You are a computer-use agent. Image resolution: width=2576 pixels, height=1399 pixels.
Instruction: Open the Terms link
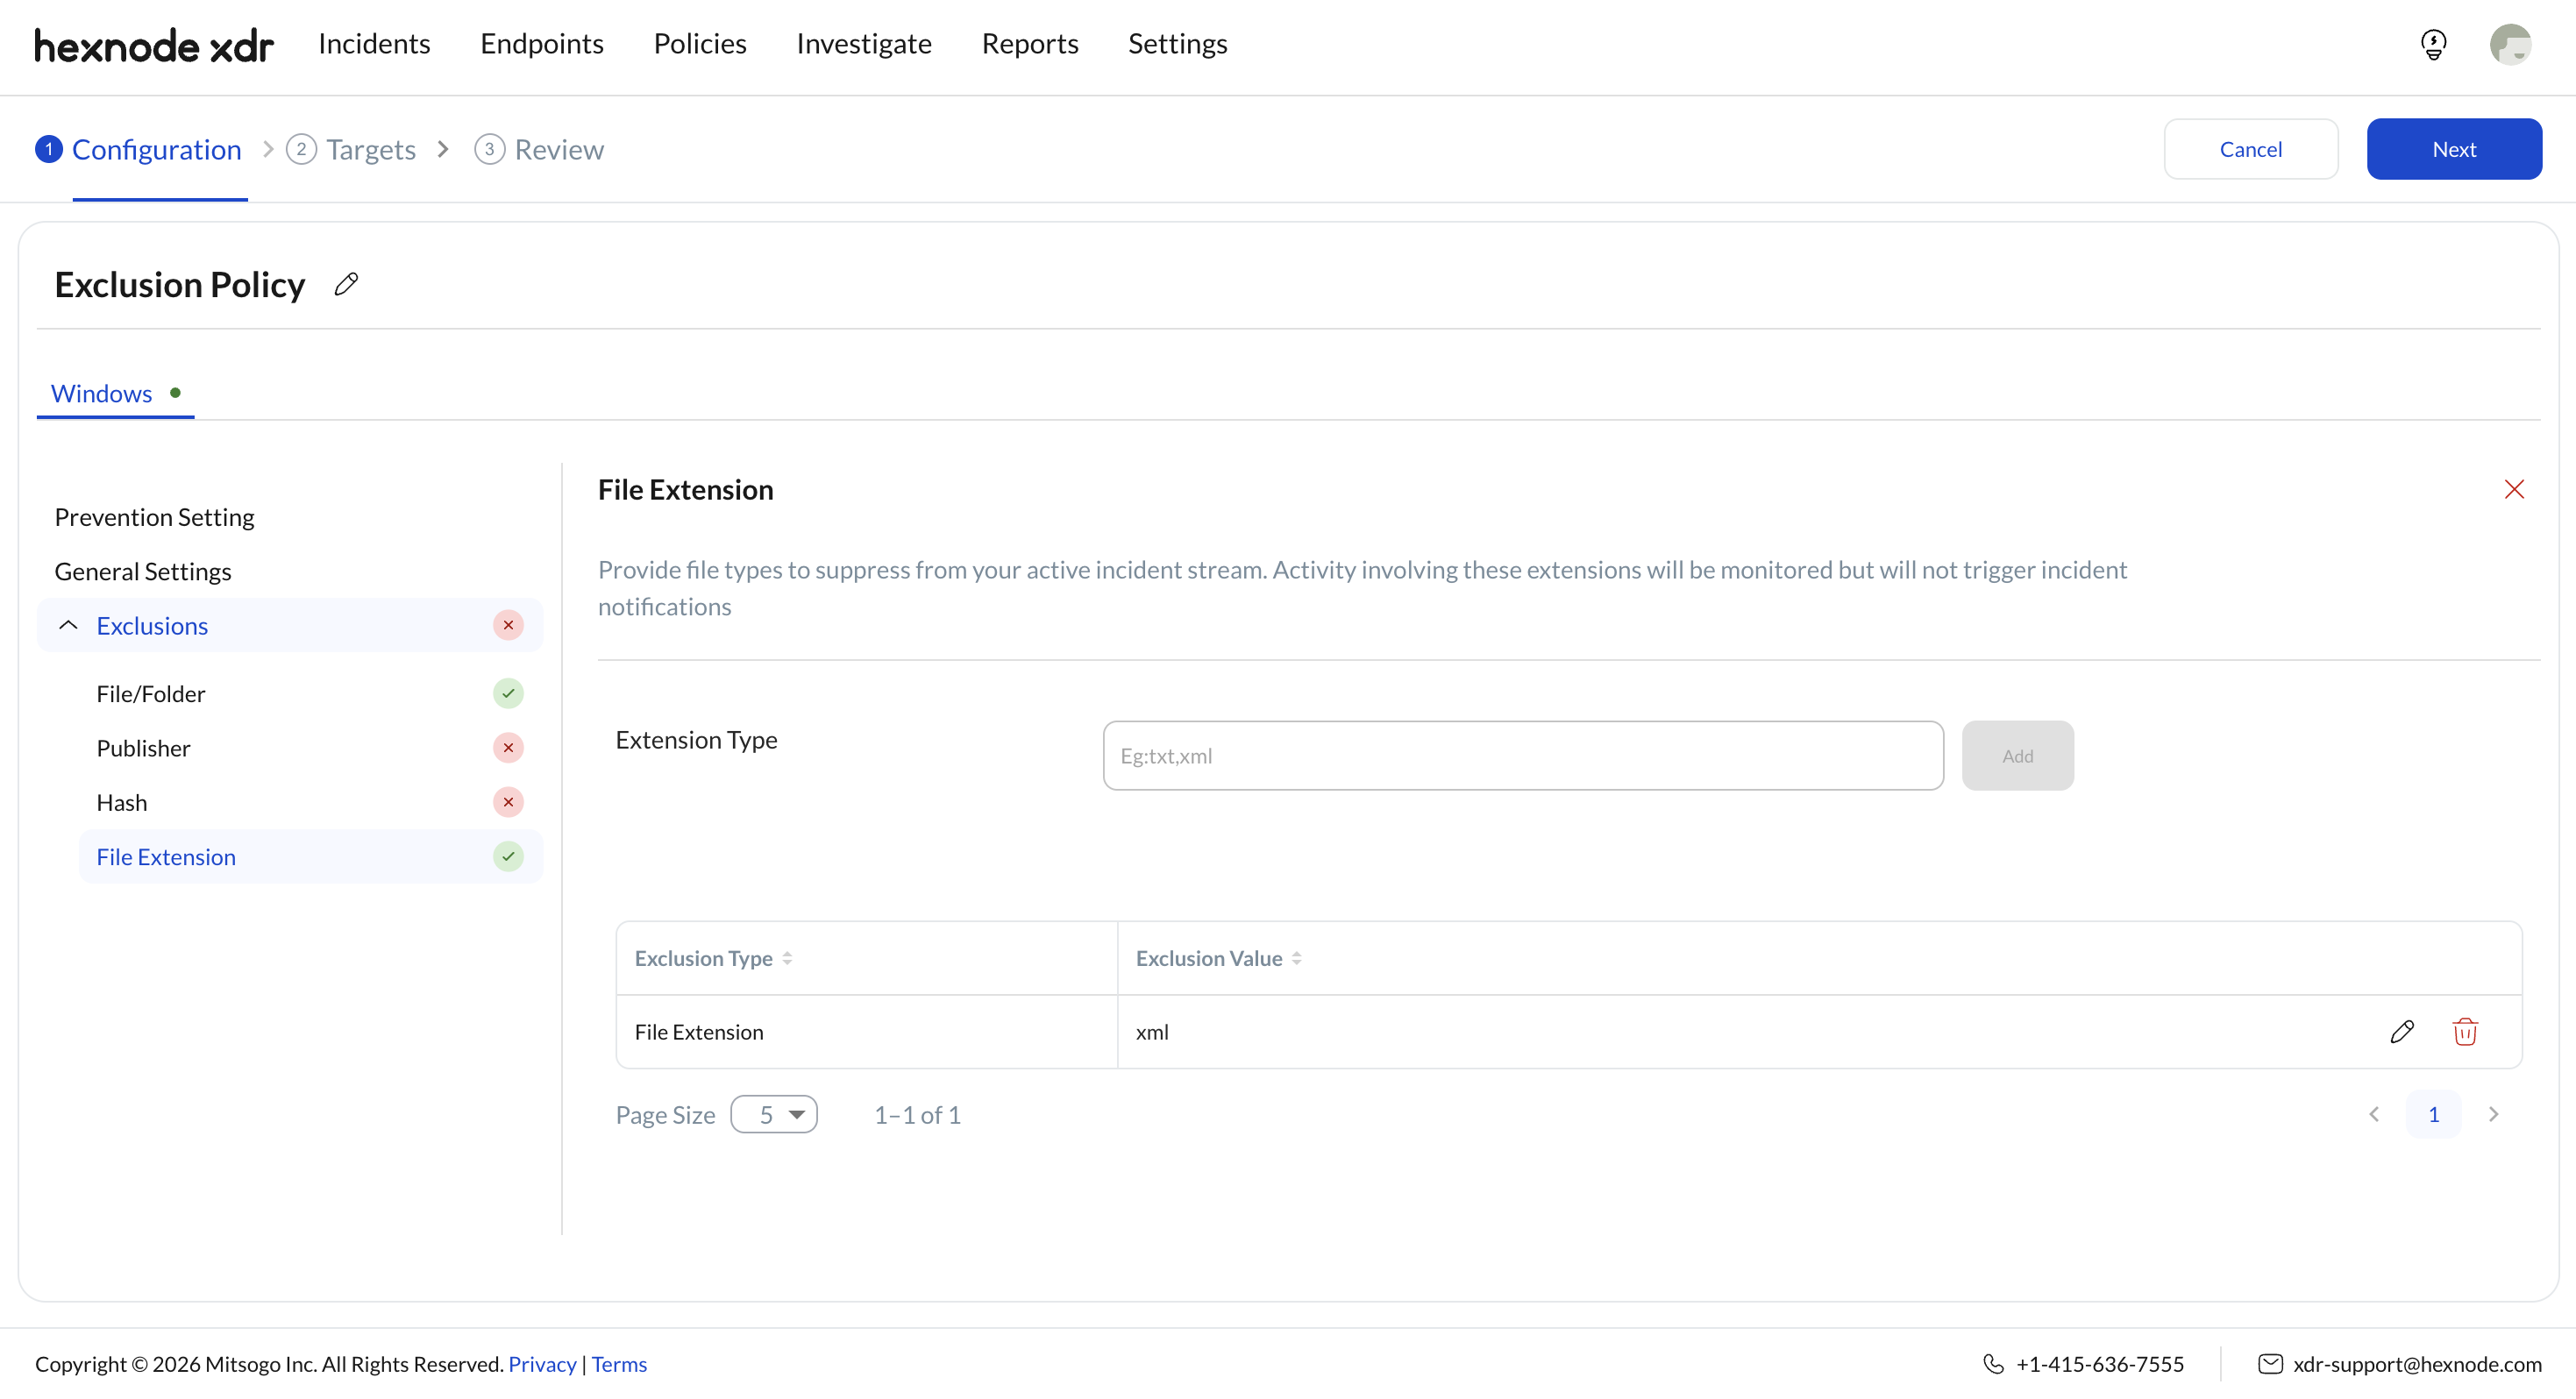pyautogui.click(x=619, y=1364)
